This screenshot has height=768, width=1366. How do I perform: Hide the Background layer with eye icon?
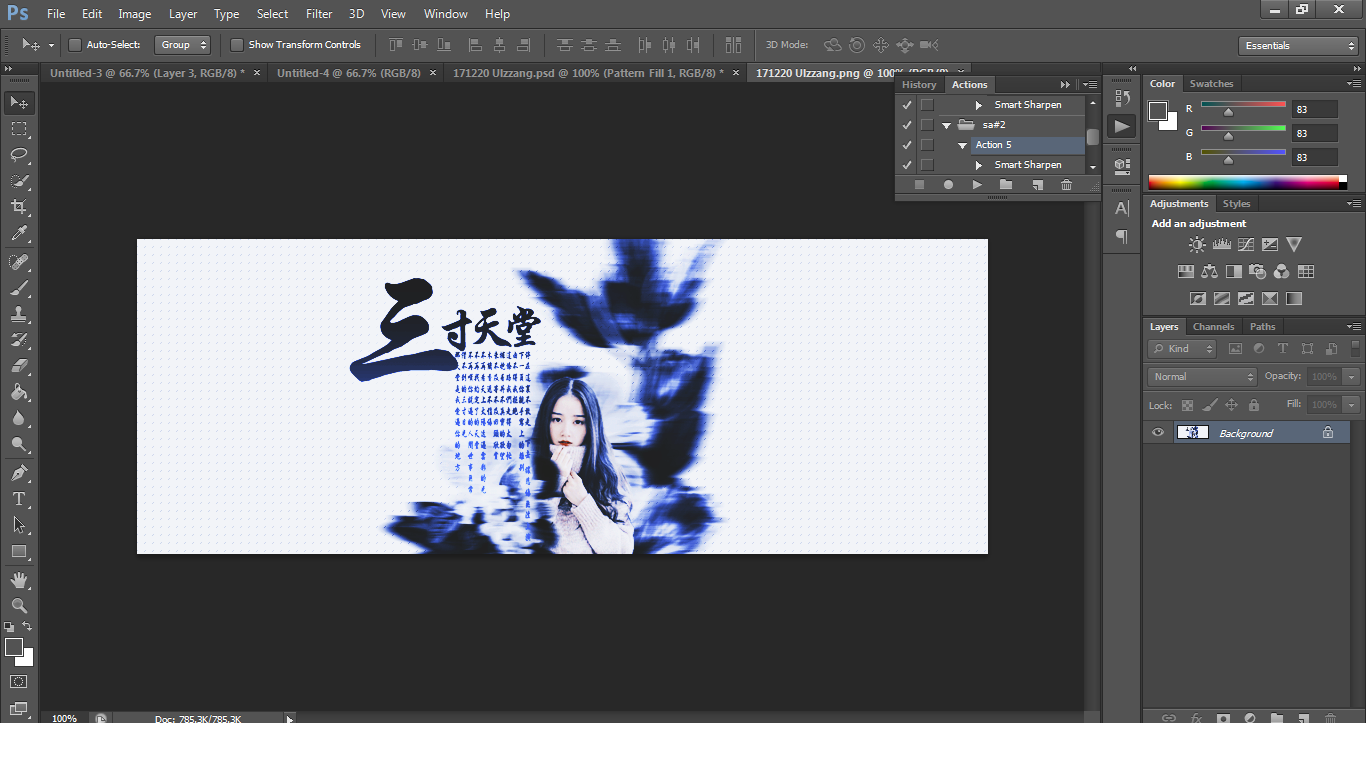pos(1158,433)
